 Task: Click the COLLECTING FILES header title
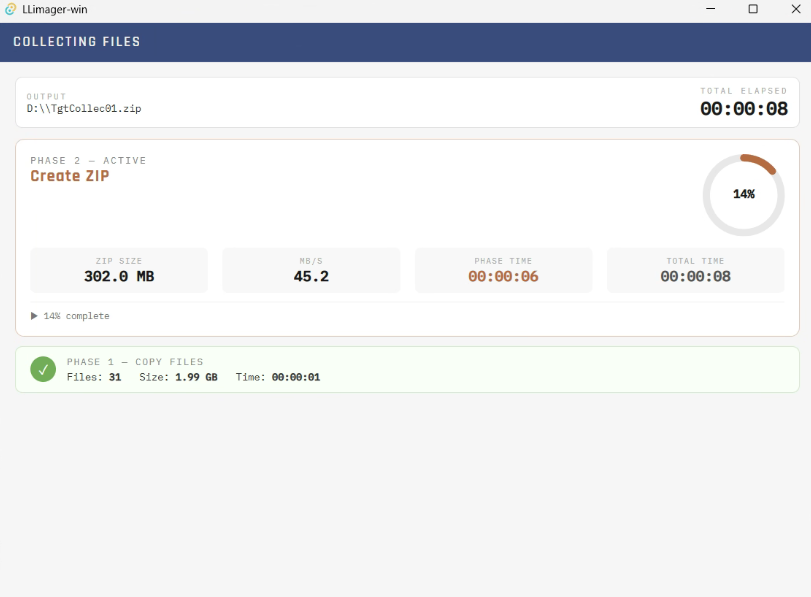(77, 42)
